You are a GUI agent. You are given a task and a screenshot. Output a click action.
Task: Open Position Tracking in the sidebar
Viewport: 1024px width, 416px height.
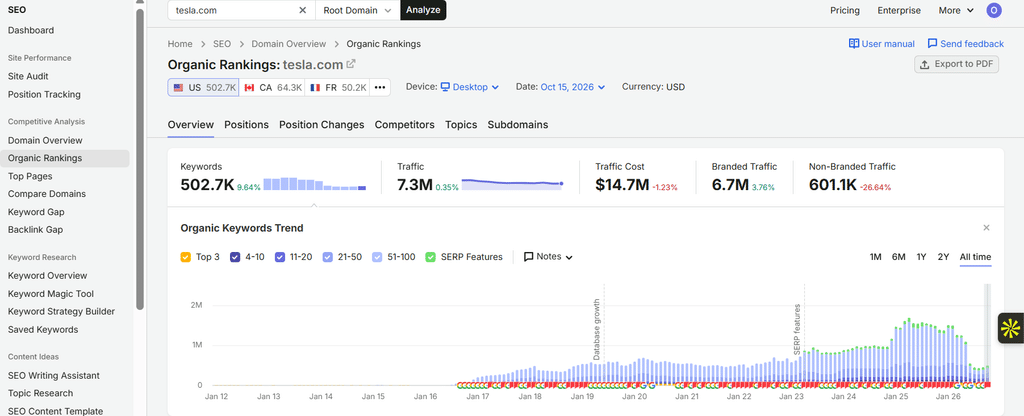(x=44, y=95)
